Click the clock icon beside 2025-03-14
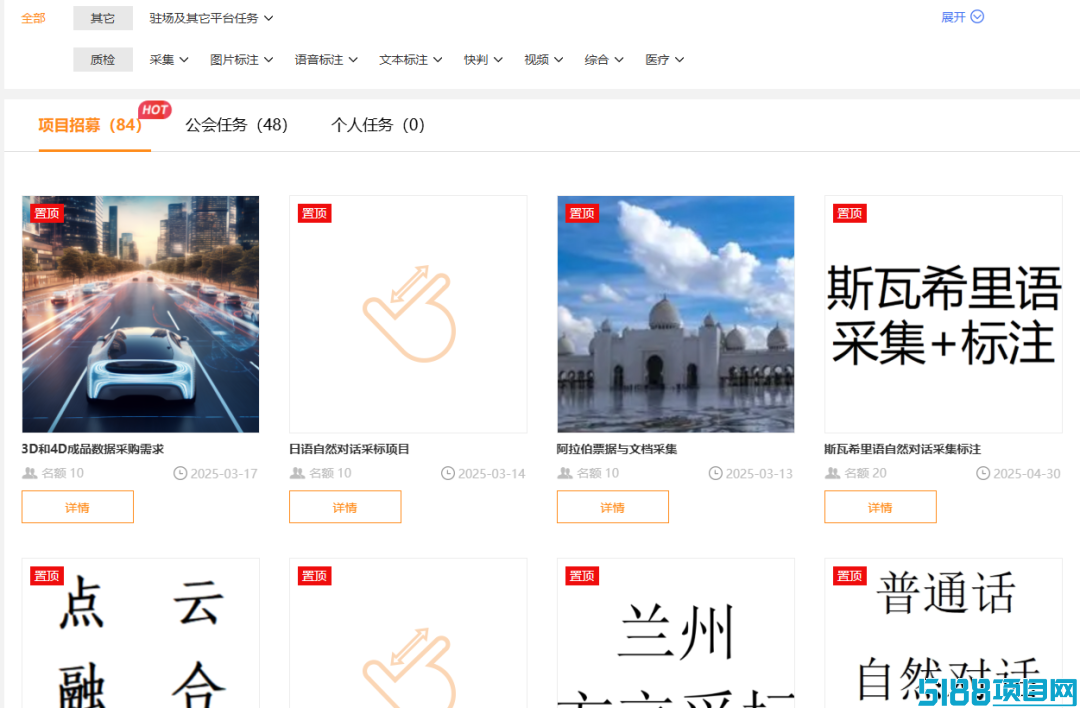1080x708 pixels. [448, 473]
